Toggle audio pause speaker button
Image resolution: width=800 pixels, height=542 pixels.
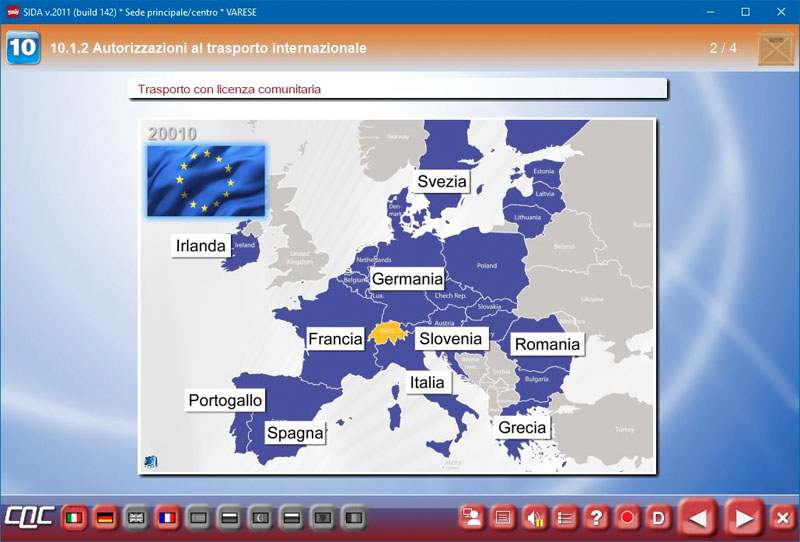coord(535,518)
